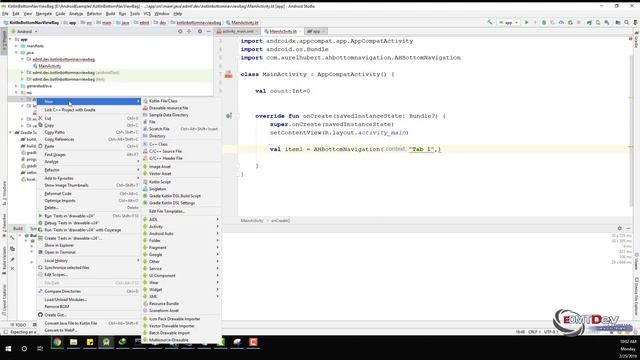
Task: Click Cut in the context menu
Action: click(89, 118)
